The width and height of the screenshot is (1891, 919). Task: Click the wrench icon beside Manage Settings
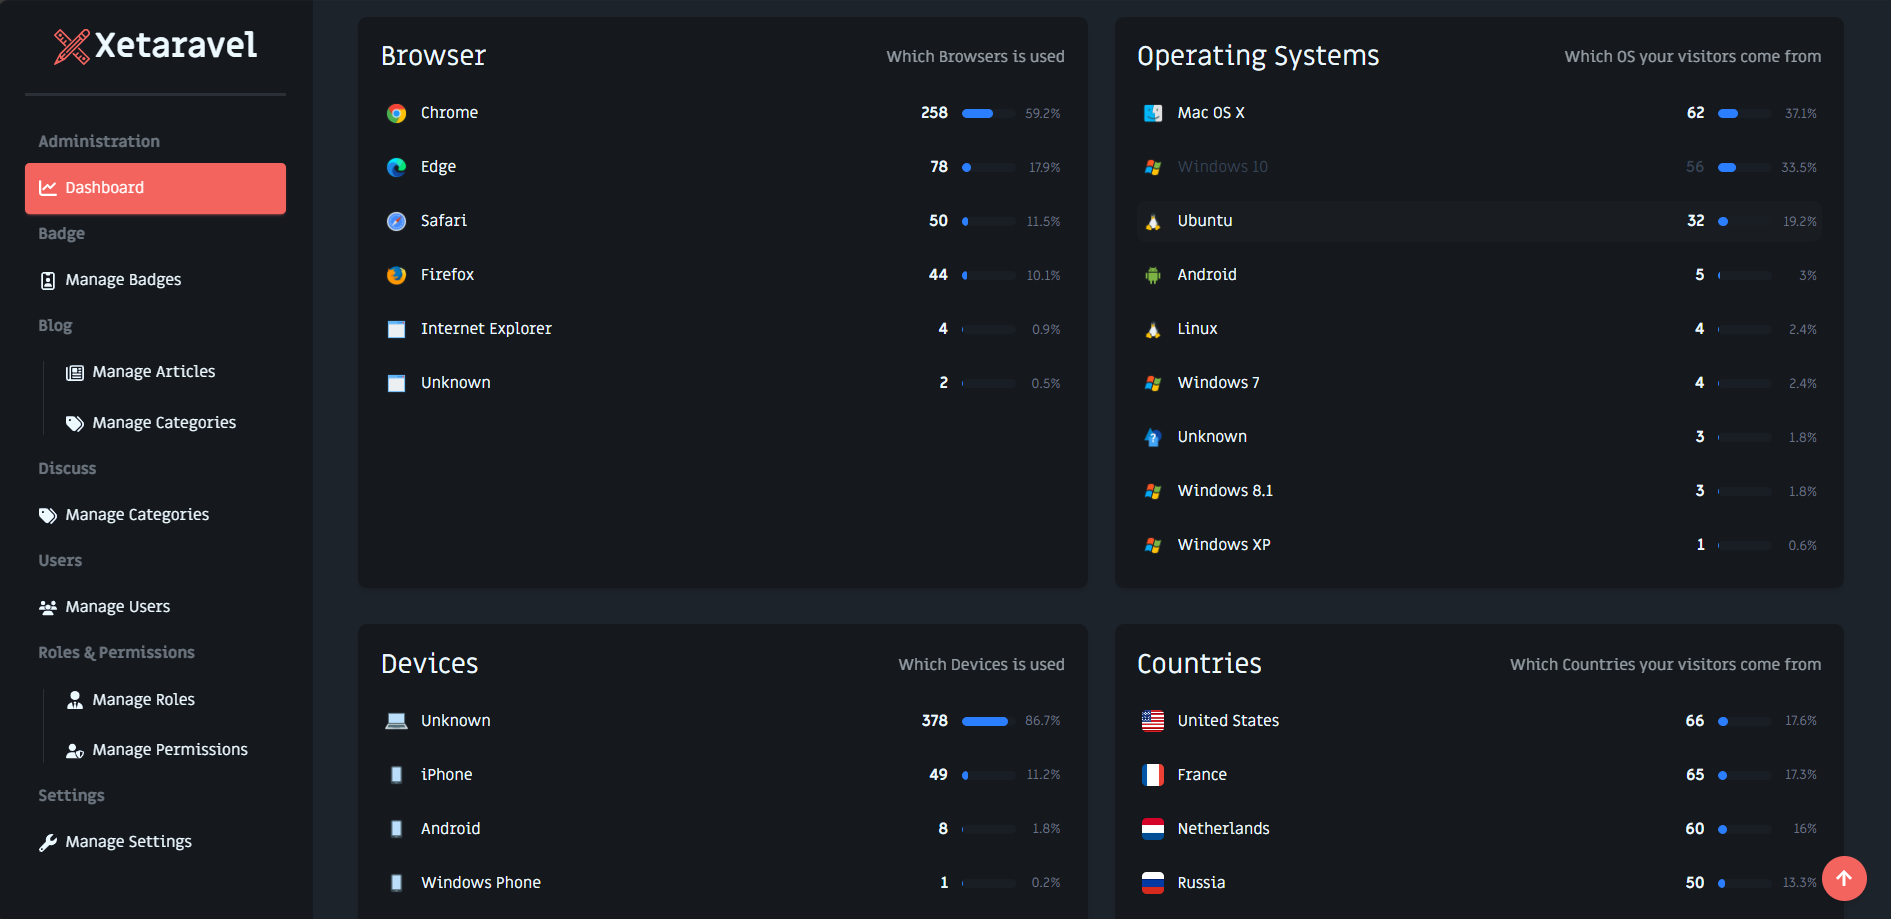(47, 843)
